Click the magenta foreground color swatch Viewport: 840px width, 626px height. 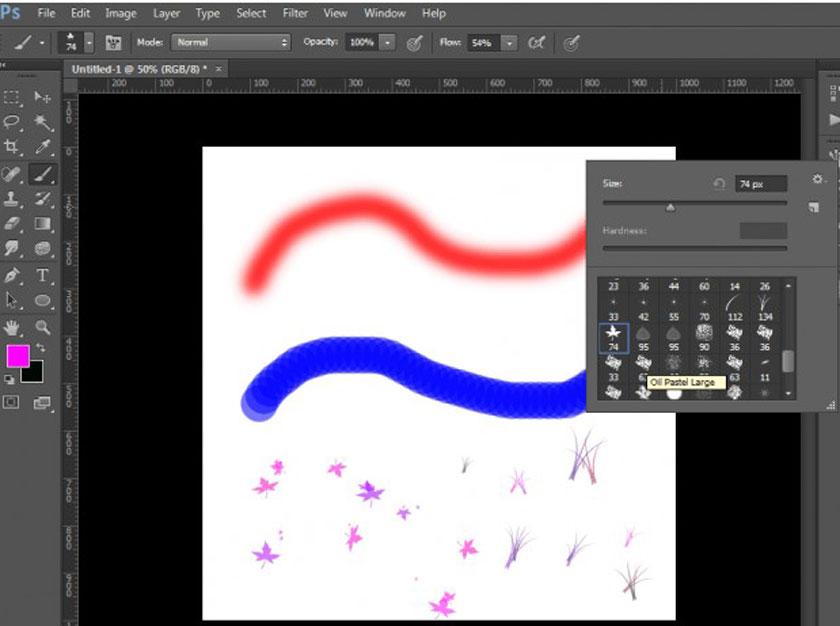click(x=18, y=356)
